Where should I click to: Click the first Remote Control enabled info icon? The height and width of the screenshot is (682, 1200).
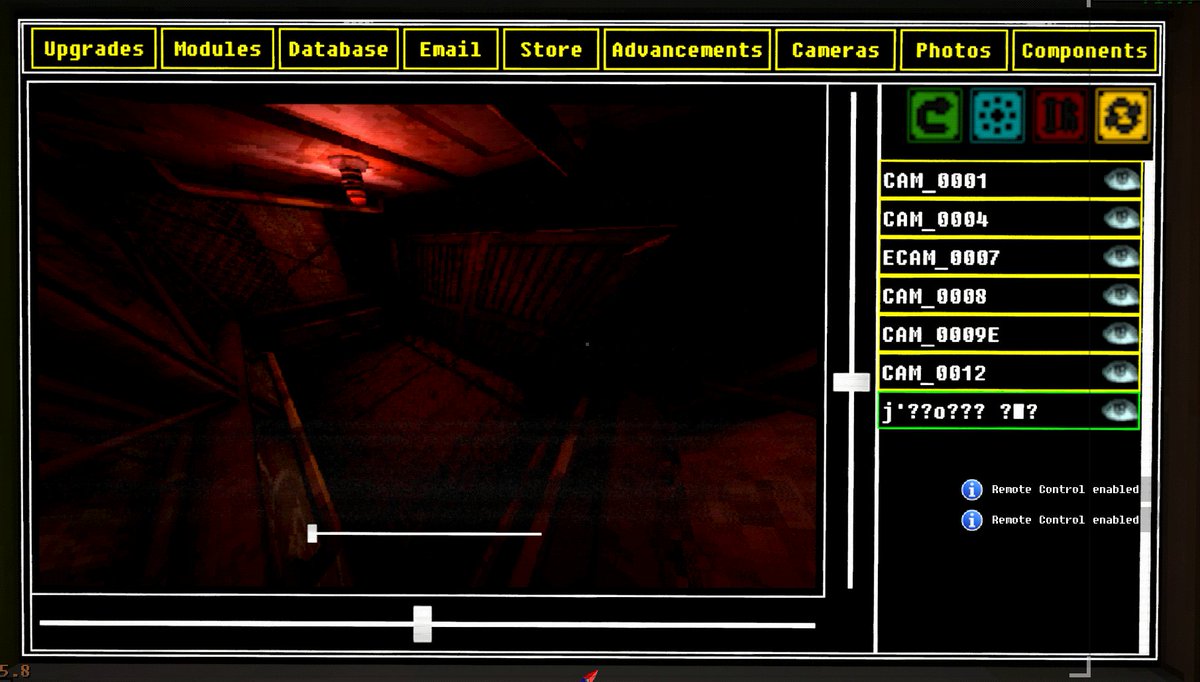pos(971,490)
